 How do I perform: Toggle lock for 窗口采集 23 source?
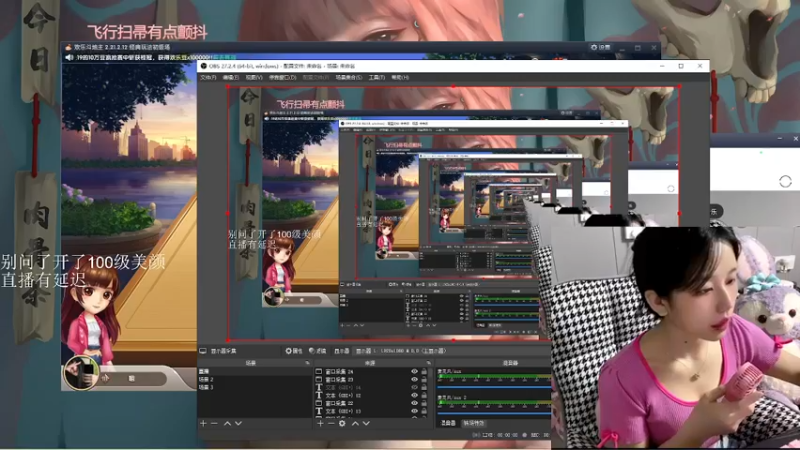point(424,380)
